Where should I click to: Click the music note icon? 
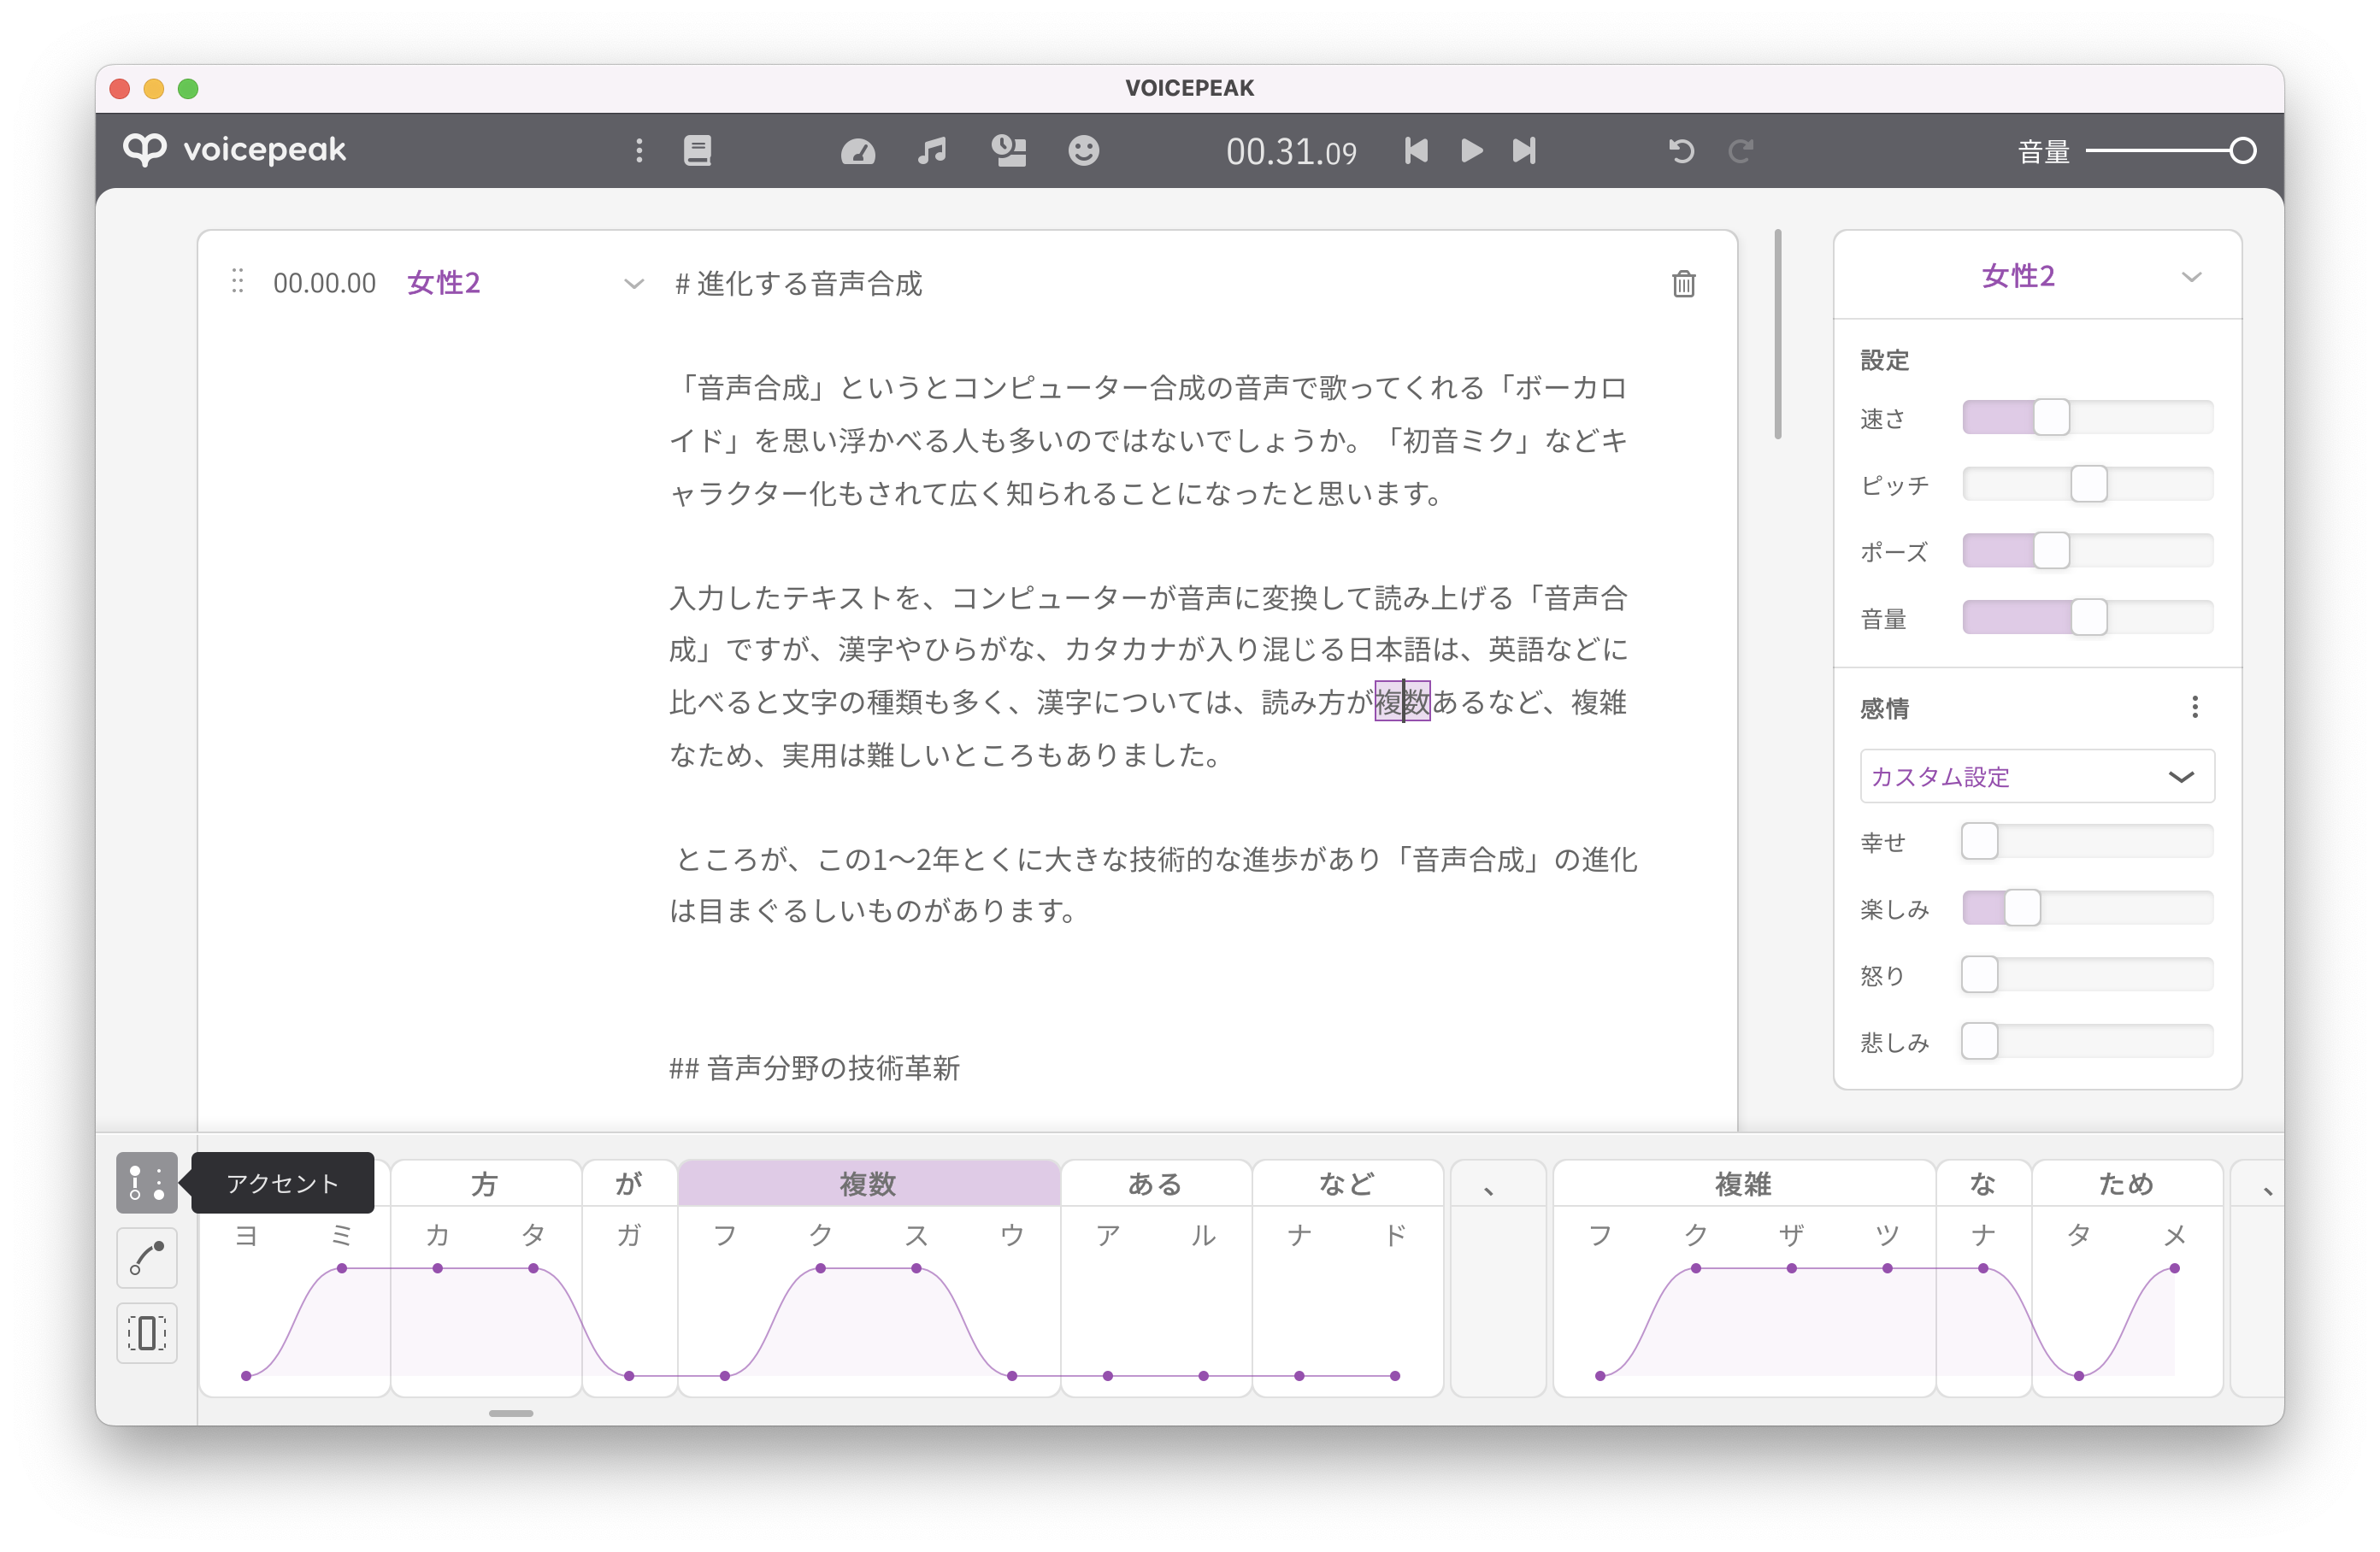tap(932, 151)
